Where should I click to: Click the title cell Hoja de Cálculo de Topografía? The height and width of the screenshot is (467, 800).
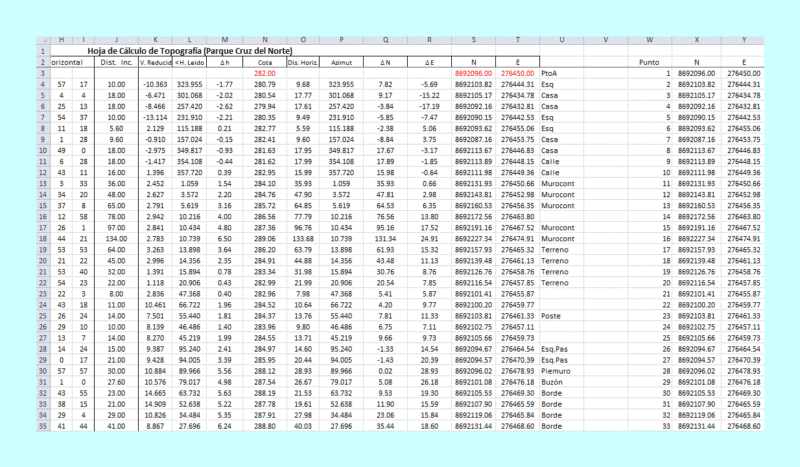click(x=189, y=51)
